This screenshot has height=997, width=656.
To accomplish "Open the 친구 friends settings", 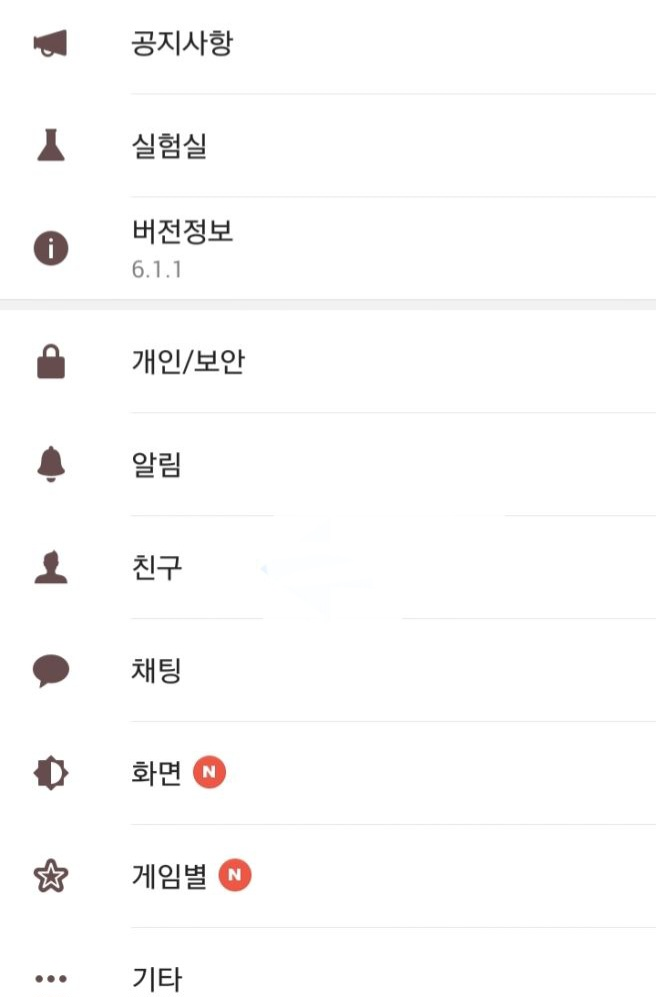I will pyautogui.click(x=156, y=568).
